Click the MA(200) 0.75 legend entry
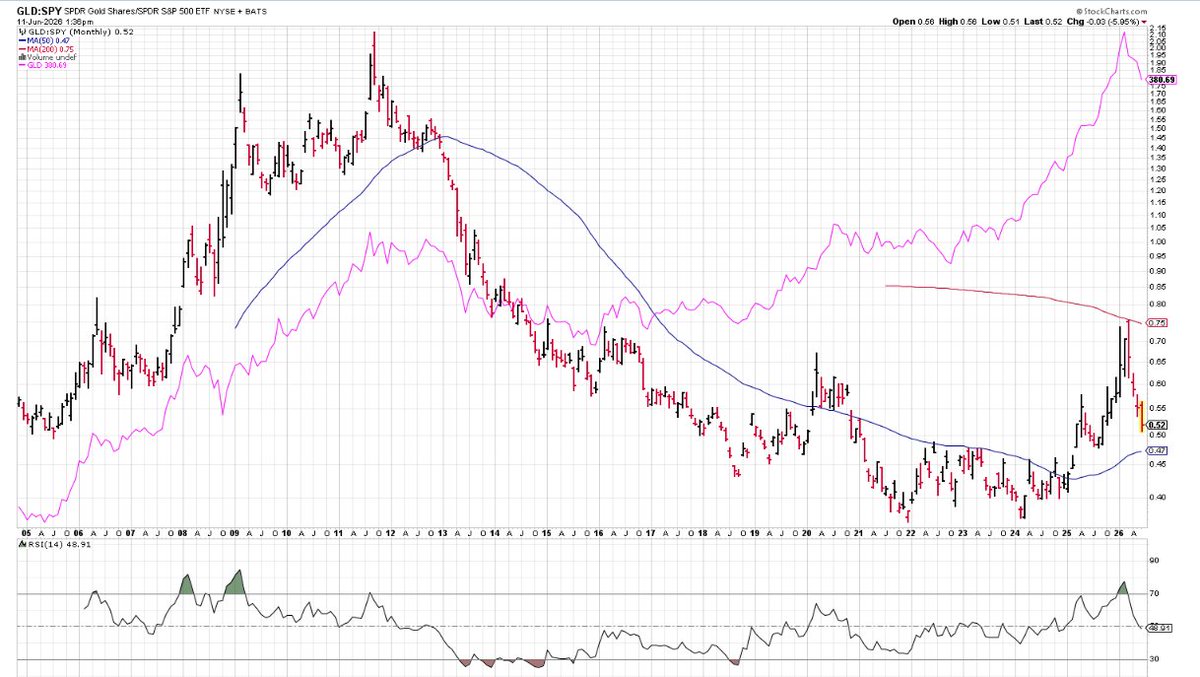 (48, 48)
